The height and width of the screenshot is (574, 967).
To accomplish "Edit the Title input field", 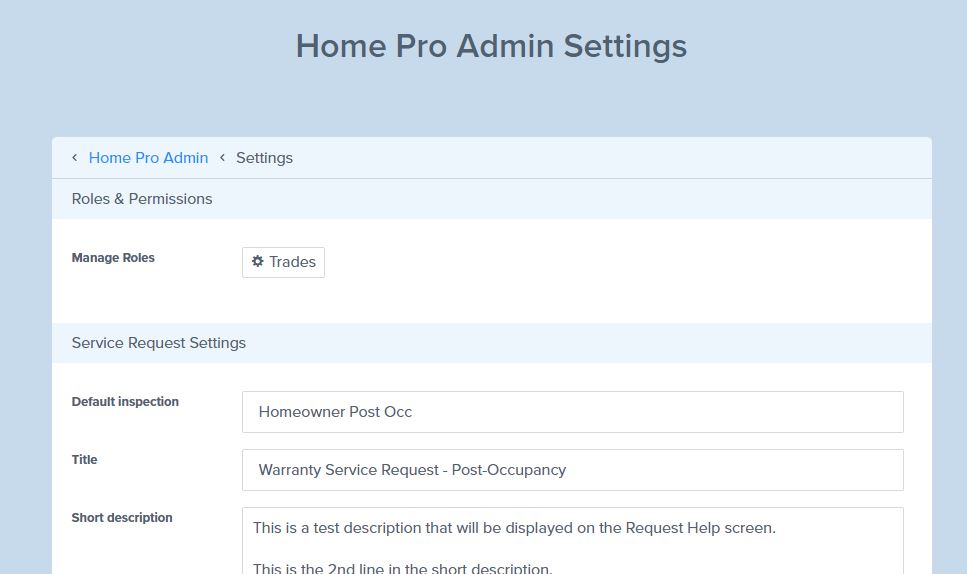I will 572,470.
